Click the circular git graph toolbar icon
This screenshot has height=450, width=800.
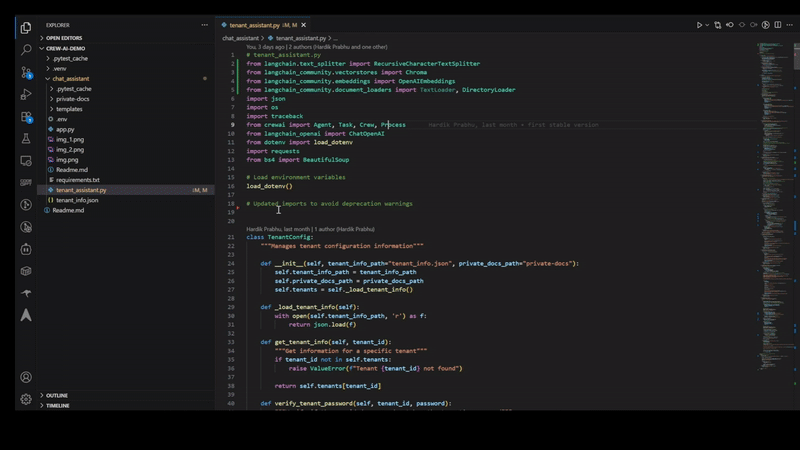coord(766,25)
